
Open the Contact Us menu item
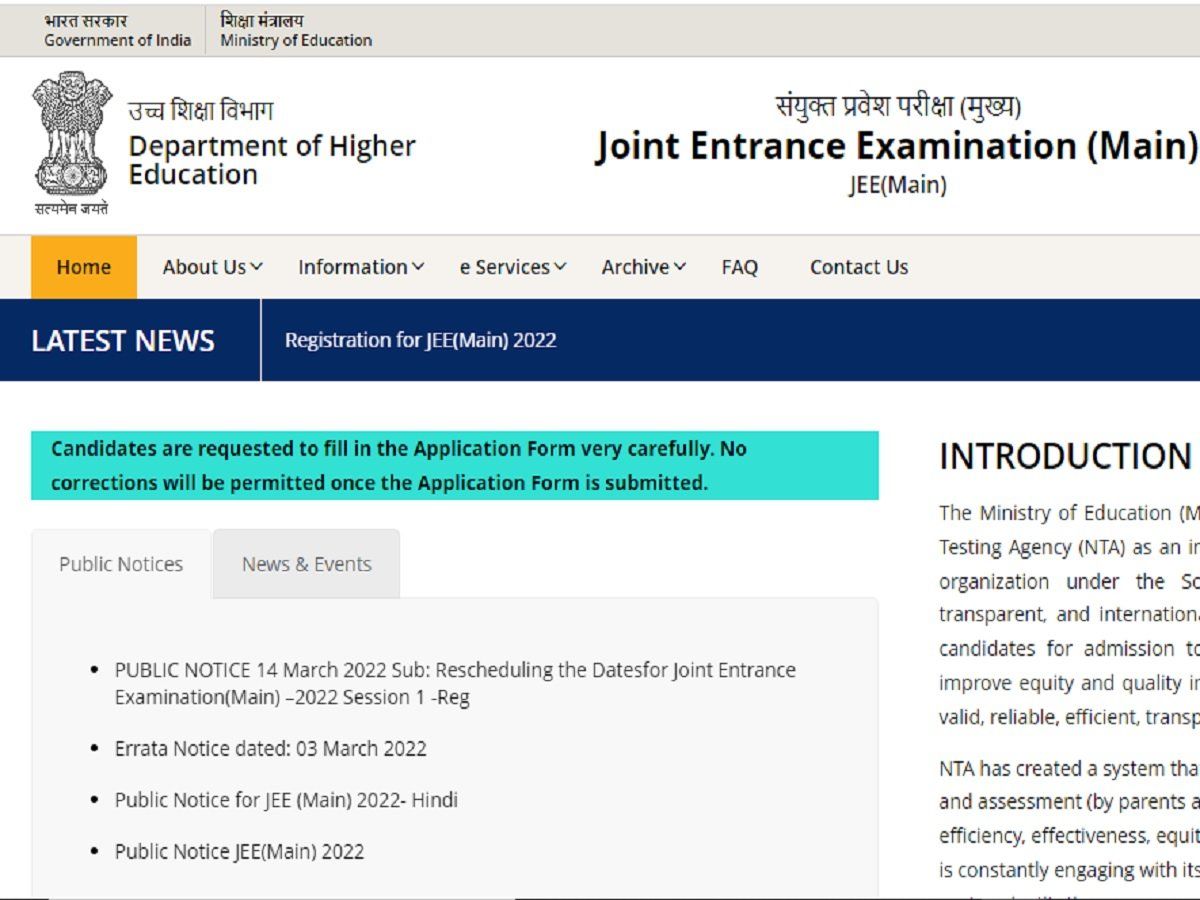coord(859,267)
